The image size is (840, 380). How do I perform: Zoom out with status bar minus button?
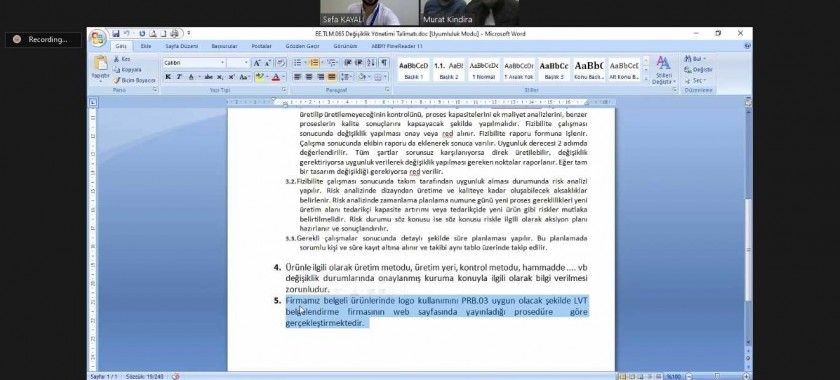coord(689,376)
